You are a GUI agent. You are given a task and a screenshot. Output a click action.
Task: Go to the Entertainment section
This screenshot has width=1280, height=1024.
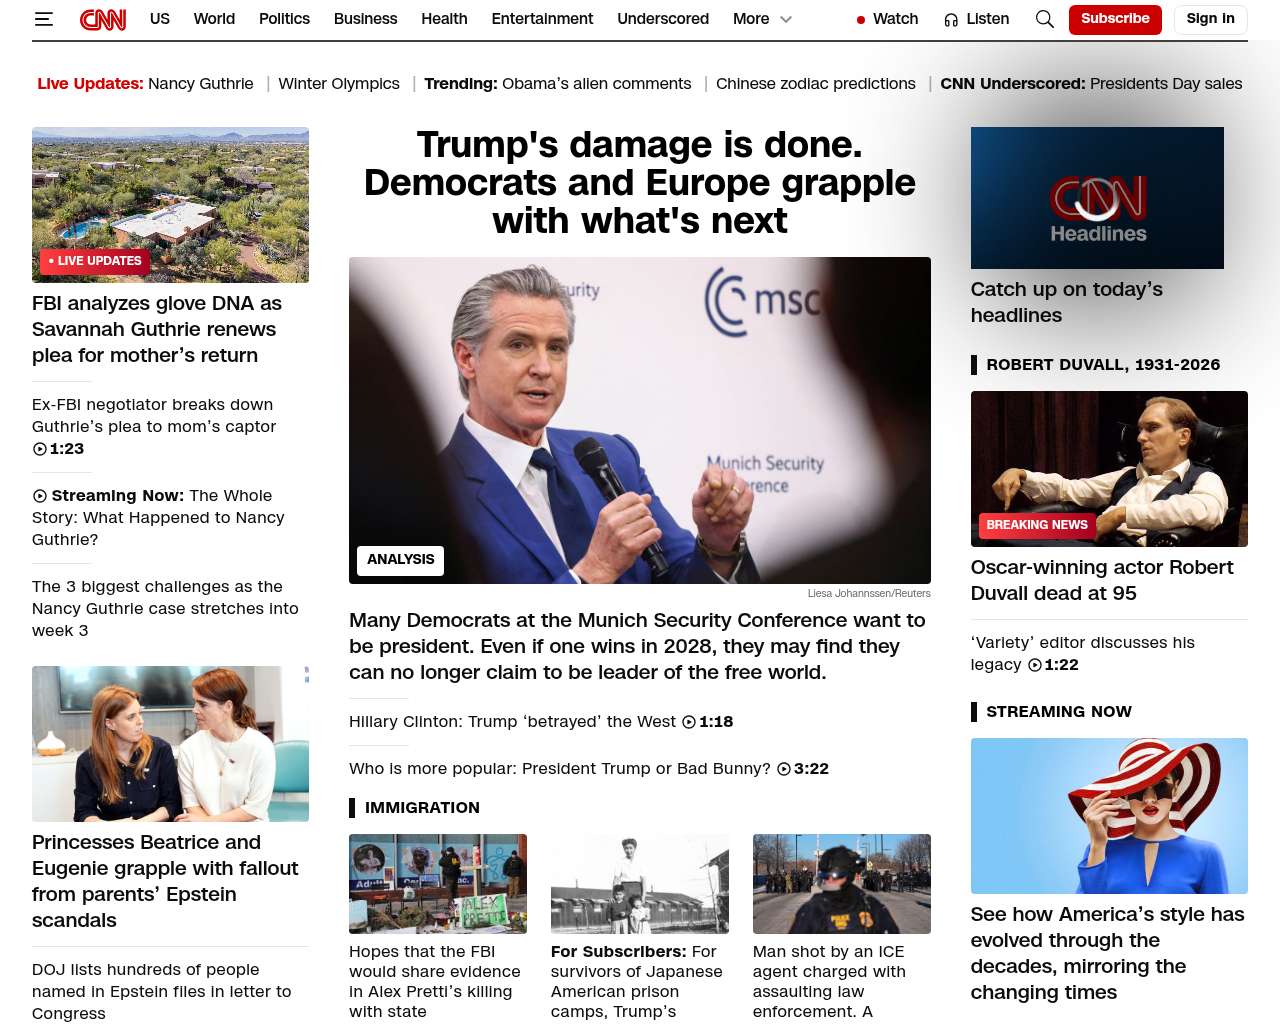[542, 19]
